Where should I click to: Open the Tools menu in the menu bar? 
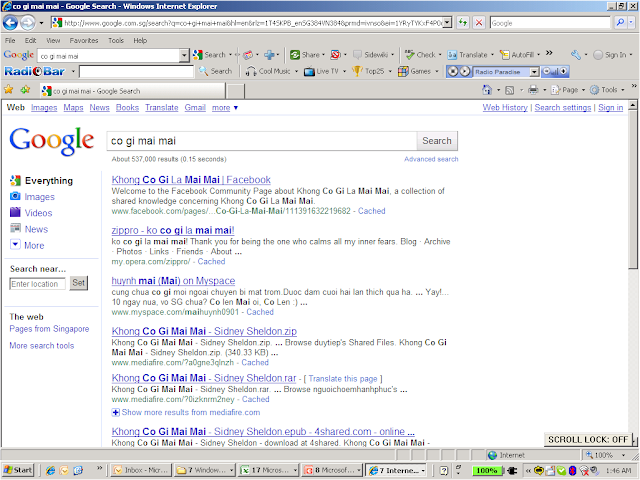116,40
